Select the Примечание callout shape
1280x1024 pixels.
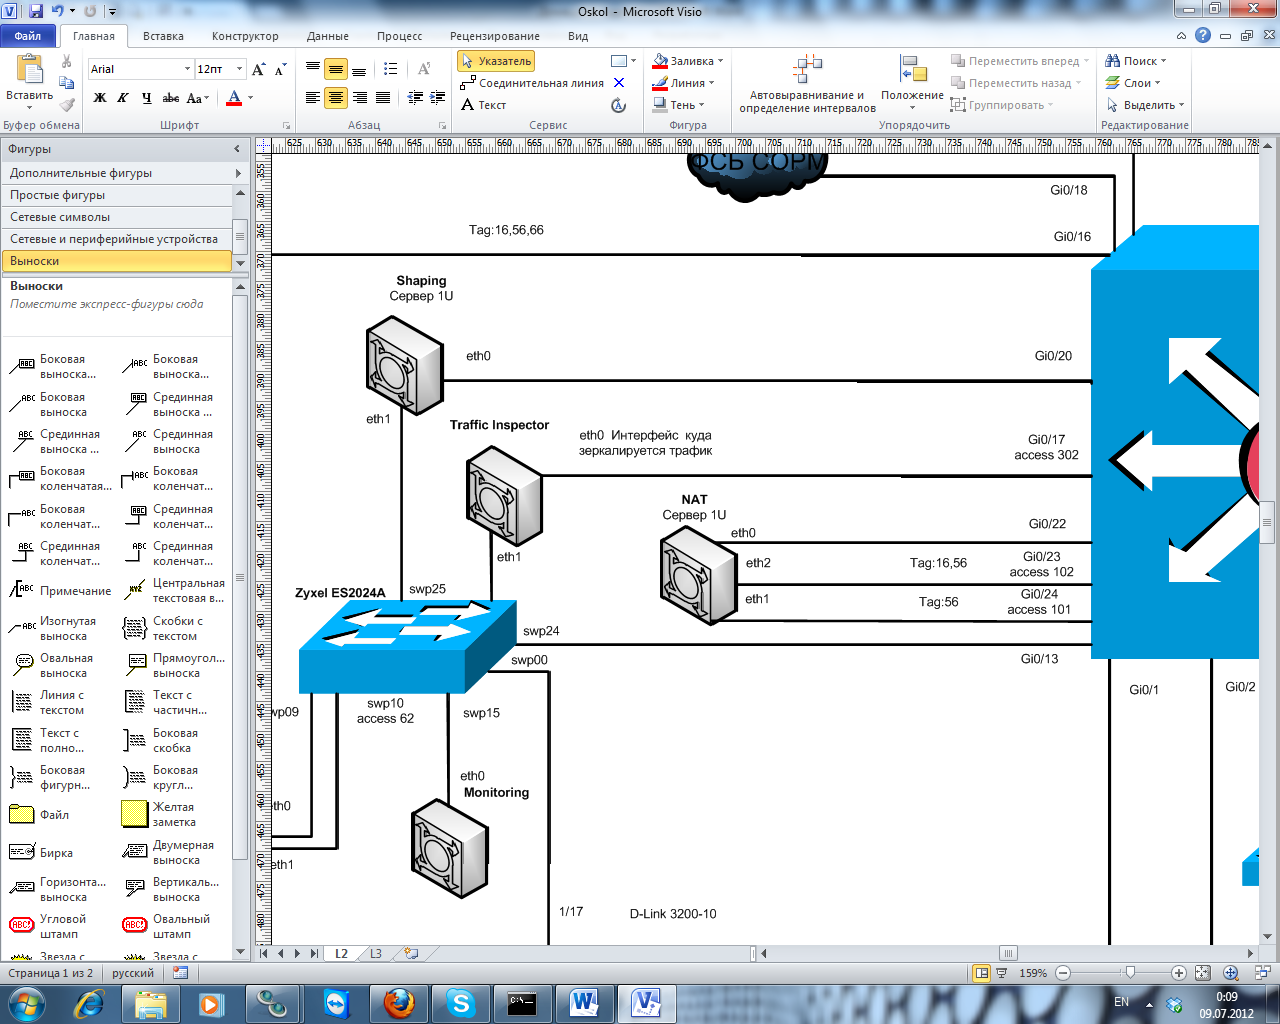60,591
